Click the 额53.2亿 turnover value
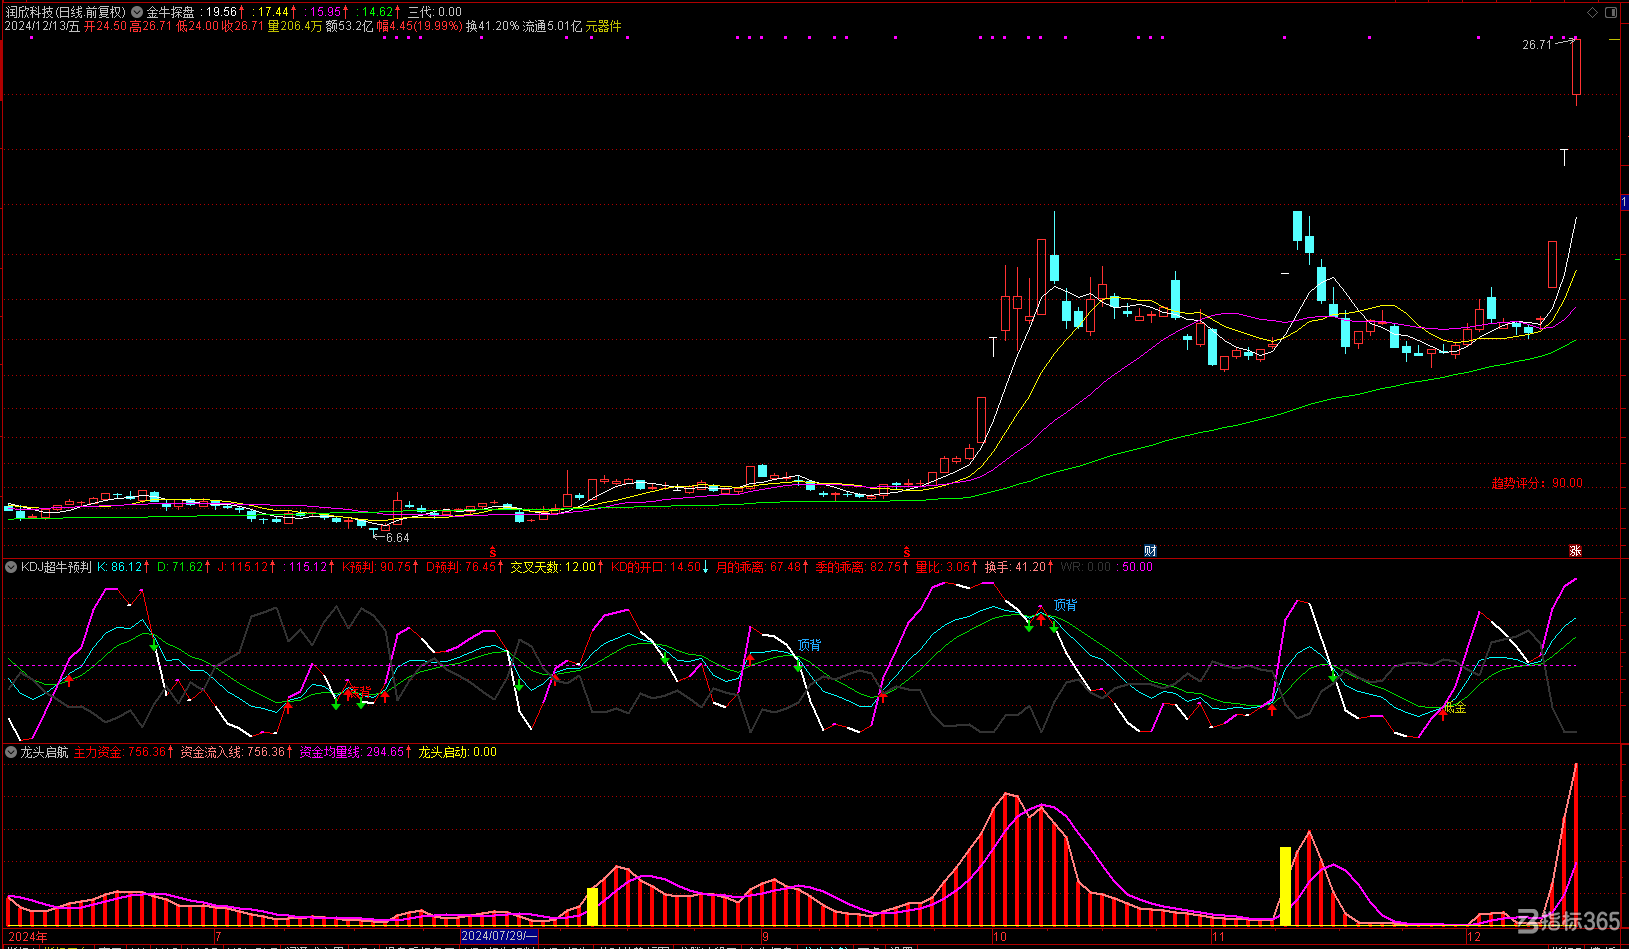Screen dimensions: 1629x949 coord(350,26)
